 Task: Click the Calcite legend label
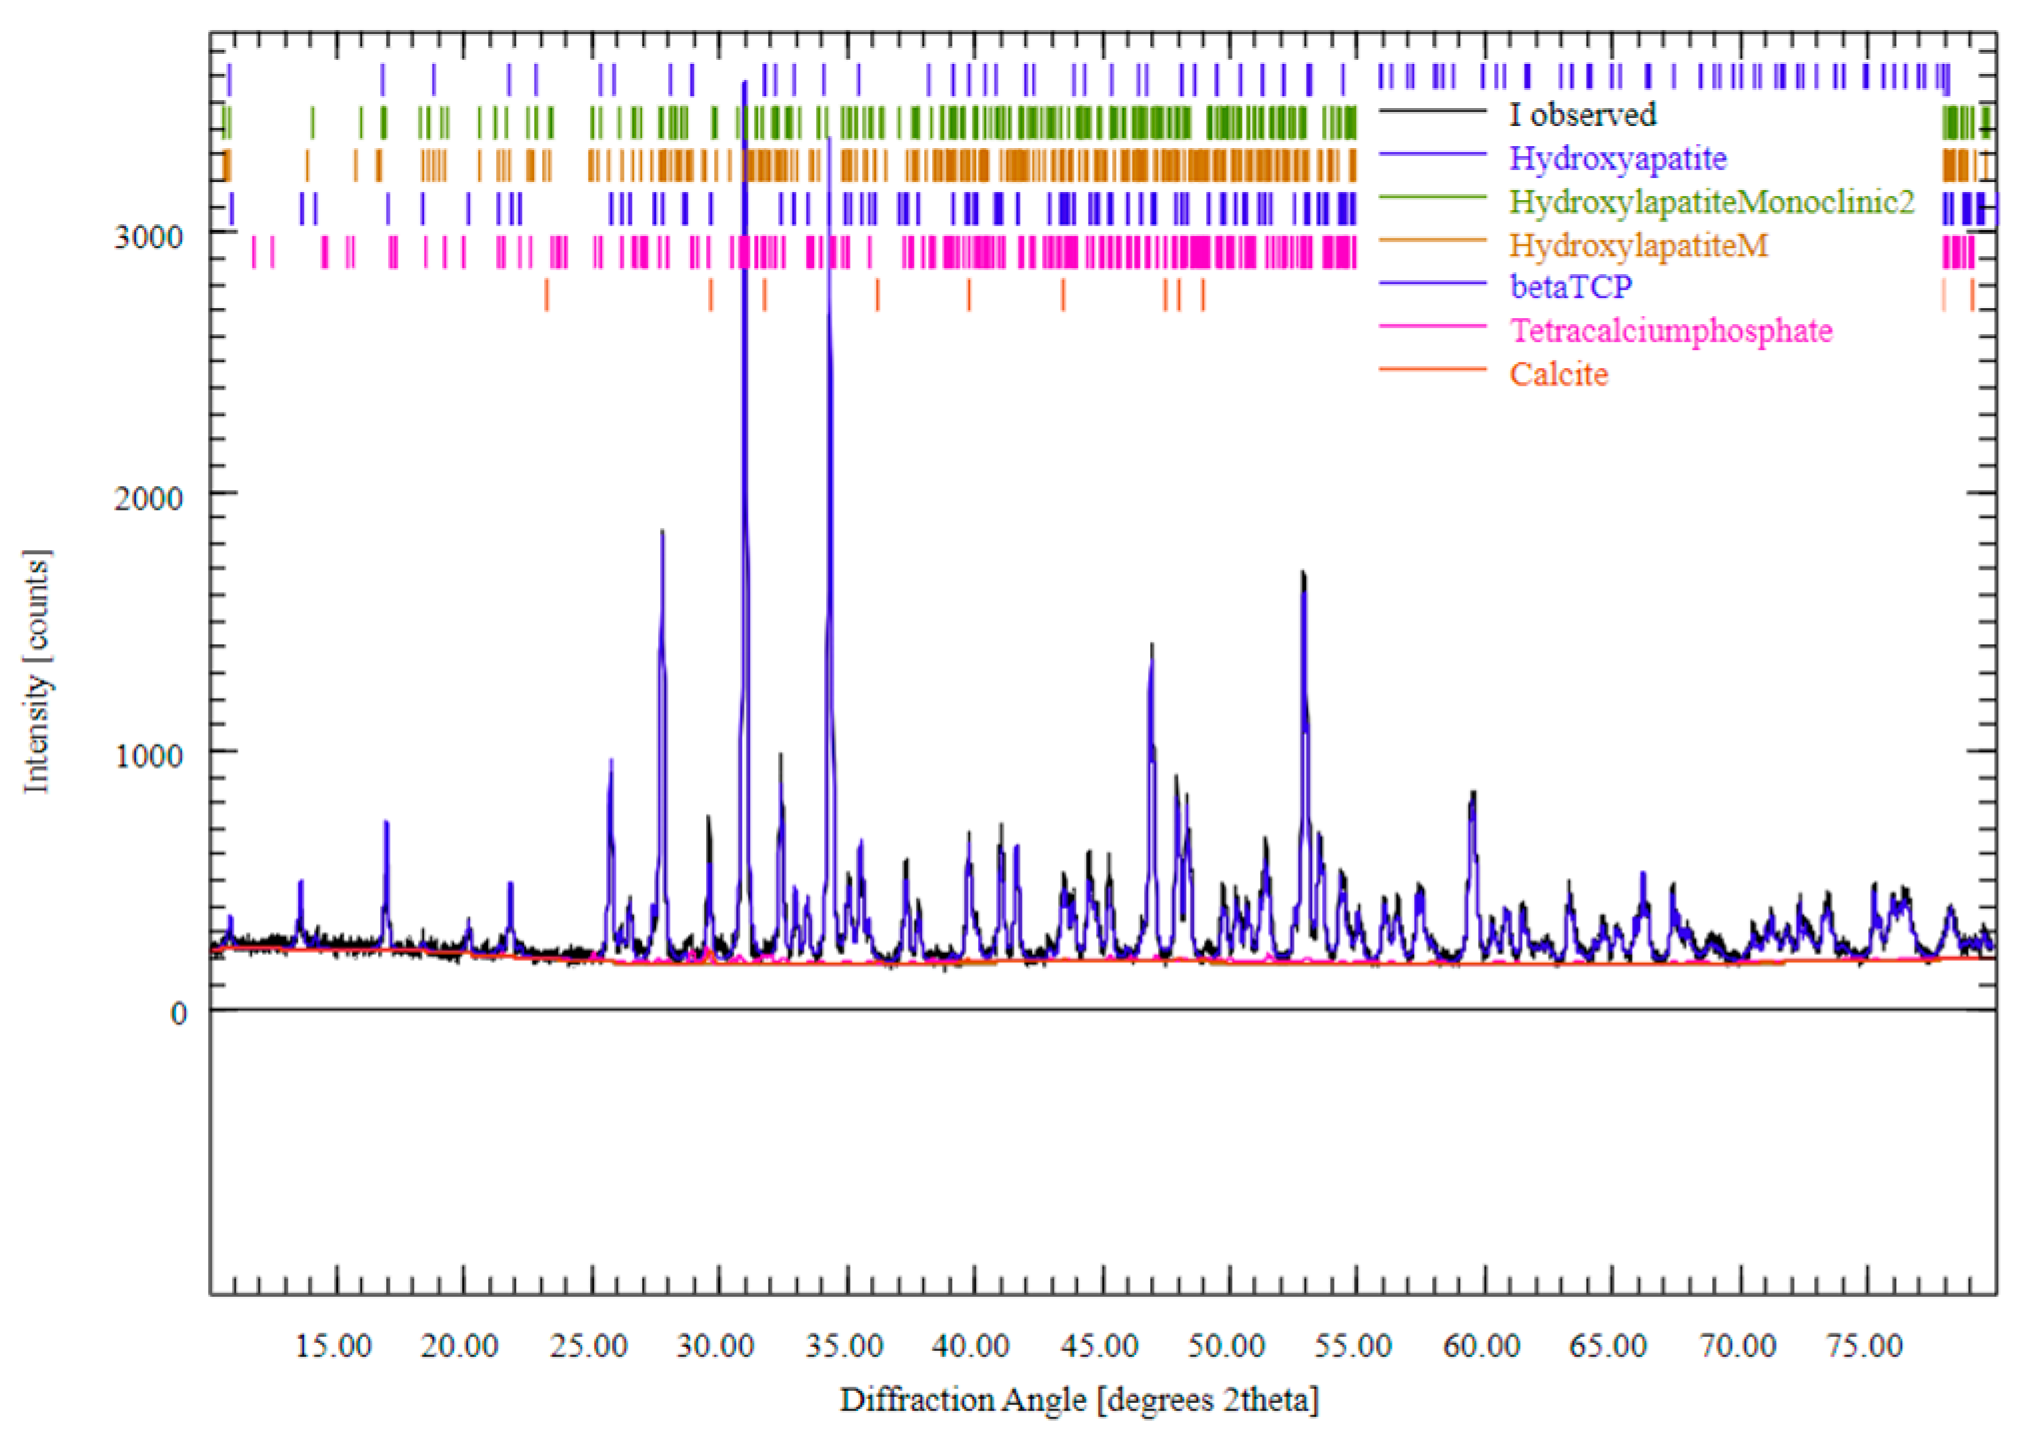click(1558, 374)
